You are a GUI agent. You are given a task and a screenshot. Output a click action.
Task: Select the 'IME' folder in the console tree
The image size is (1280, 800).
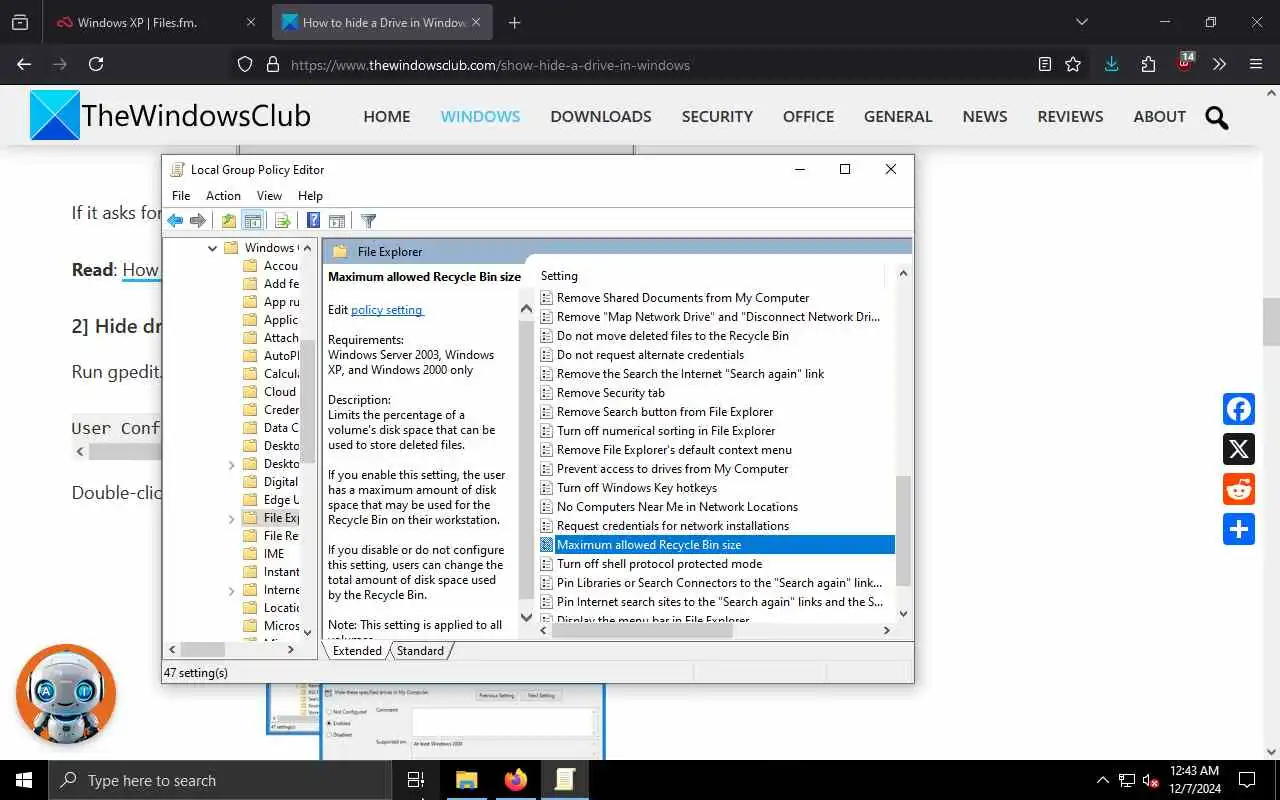point(264,554)
